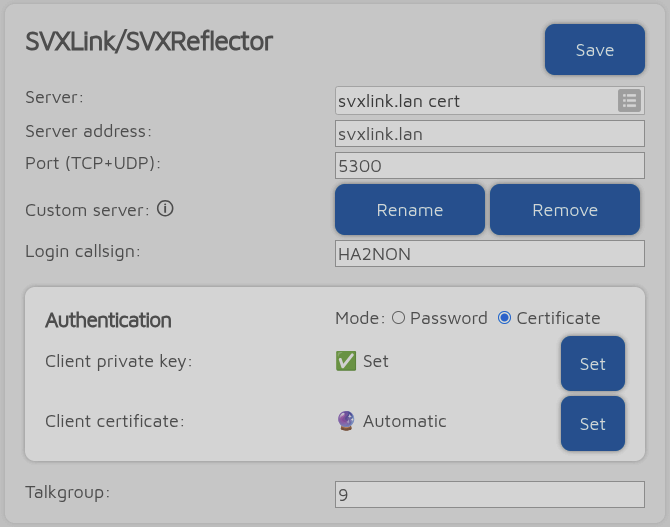Rename the custom server
The width and height of the screenshot is (670, 527).
410,210
